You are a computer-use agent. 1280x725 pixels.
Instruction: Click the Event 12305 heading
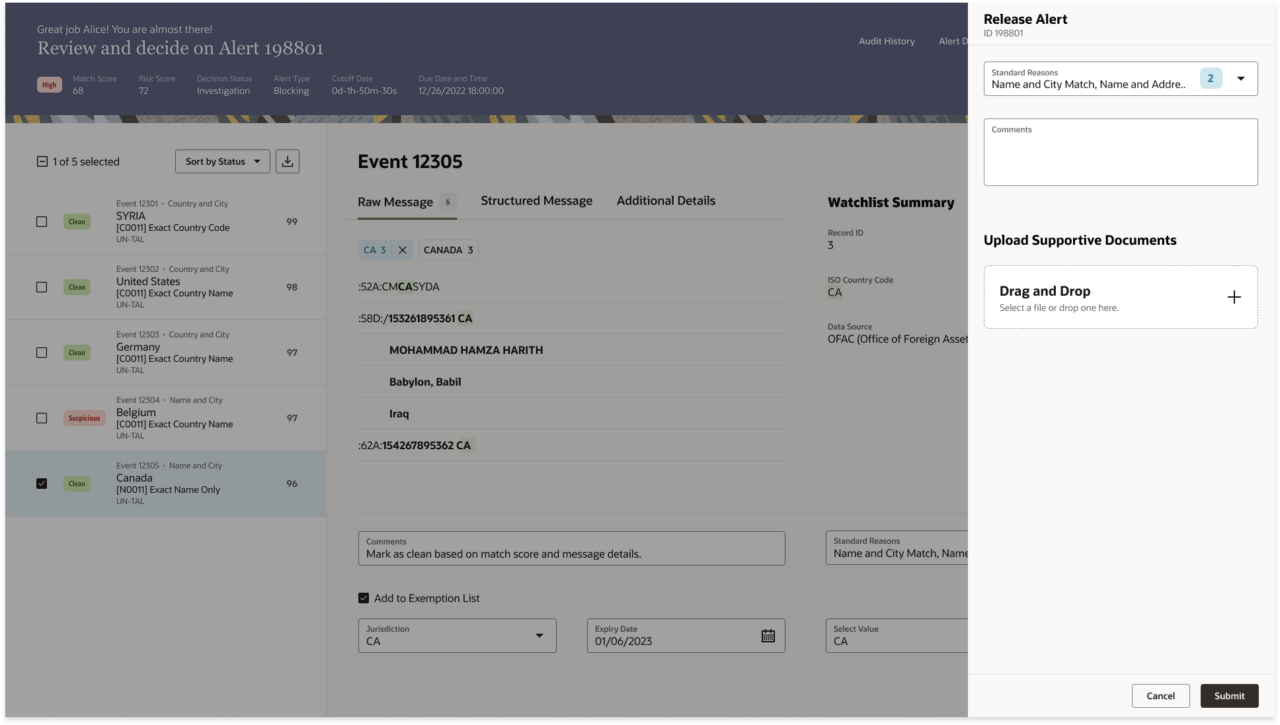point(410,162)
